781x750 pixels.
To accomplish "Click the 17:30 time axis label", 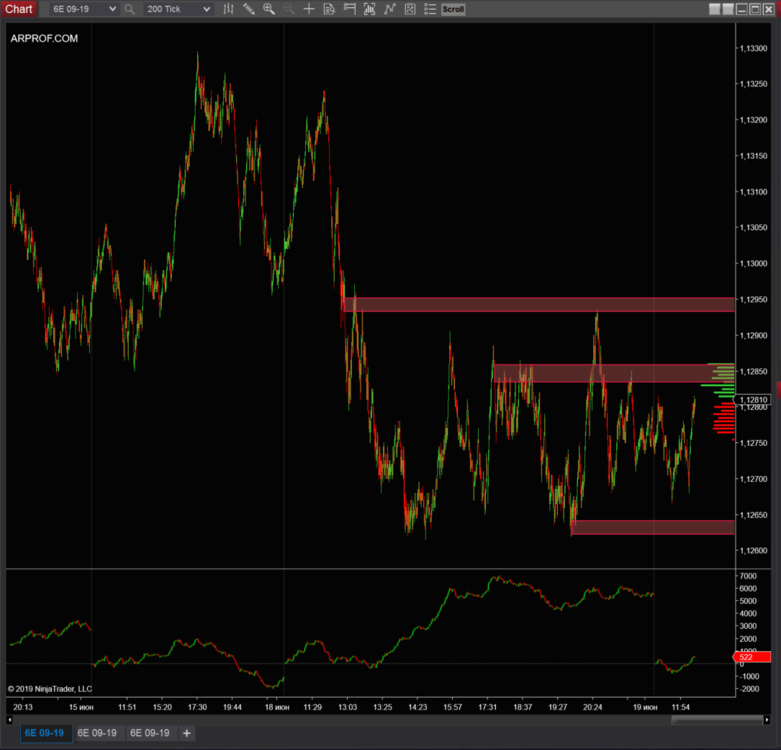I will [x=197, y=707].
